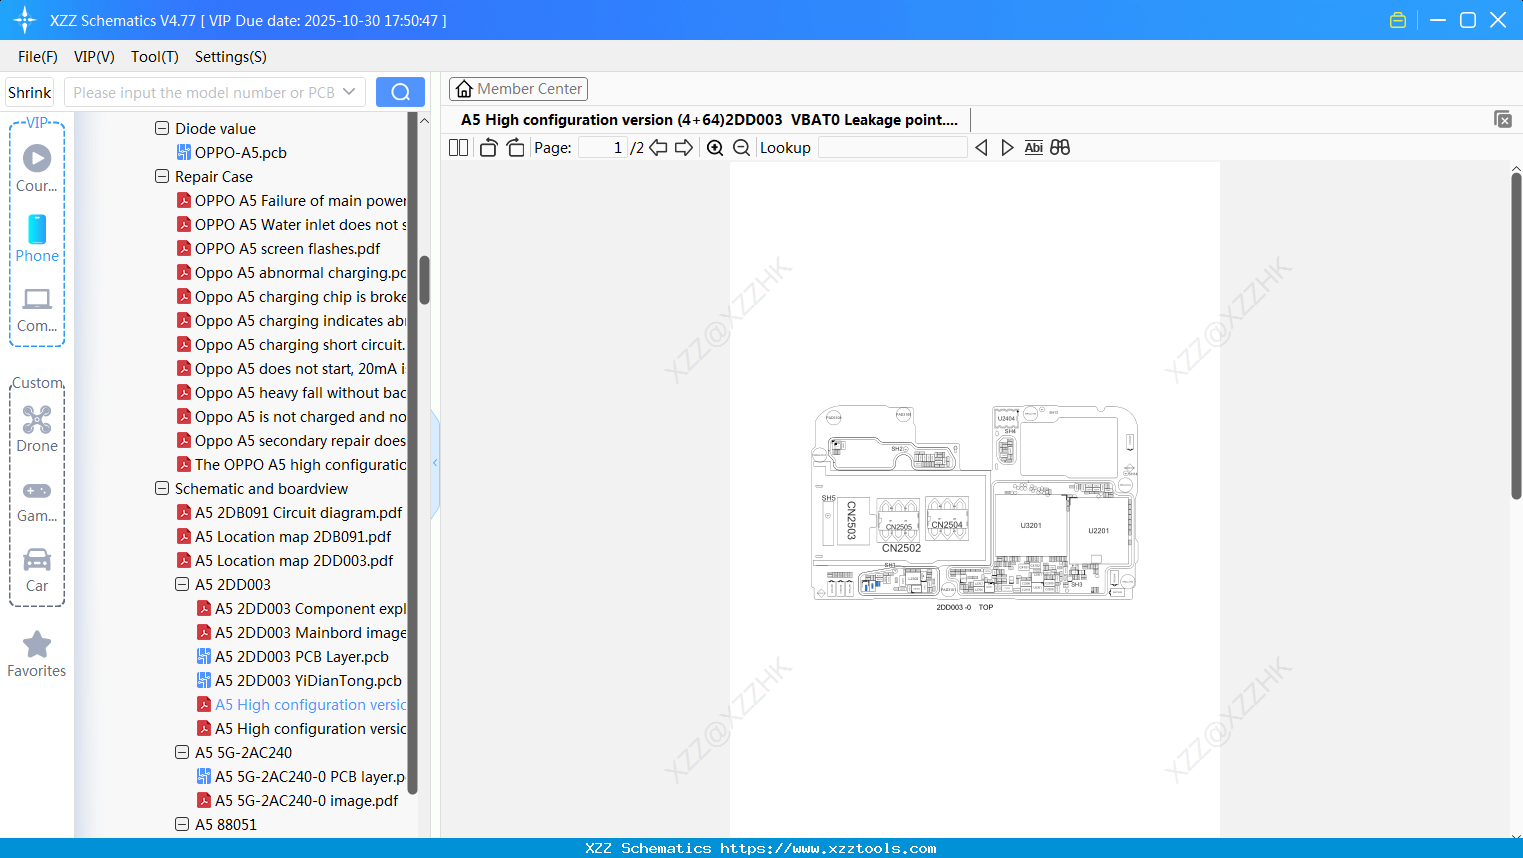Click the binoculars search icon

(x=1060, y=148)
